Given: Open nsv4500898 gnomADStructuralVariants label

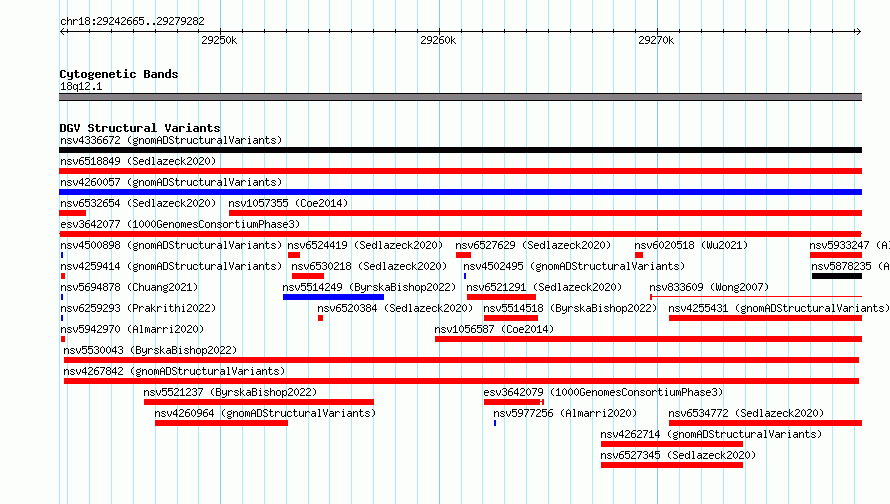Looking at the screenshot, I should point(171,245).
